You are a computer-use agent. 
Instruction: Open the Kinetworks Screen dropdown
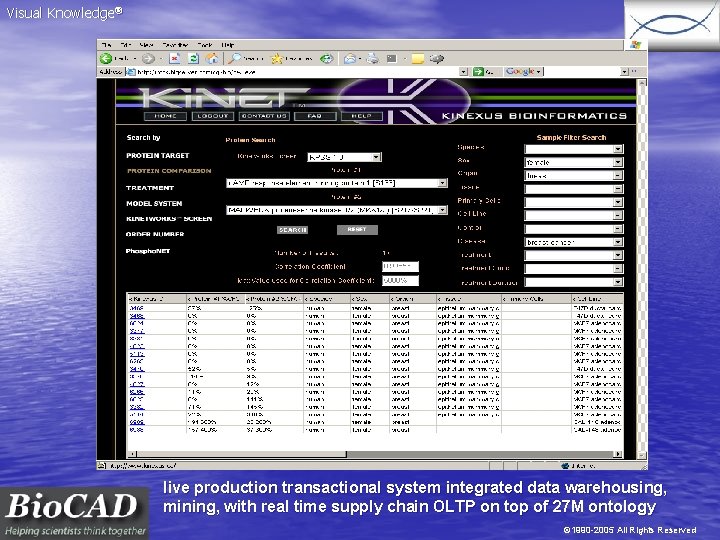pyautogui.click(x=344, y=157)
